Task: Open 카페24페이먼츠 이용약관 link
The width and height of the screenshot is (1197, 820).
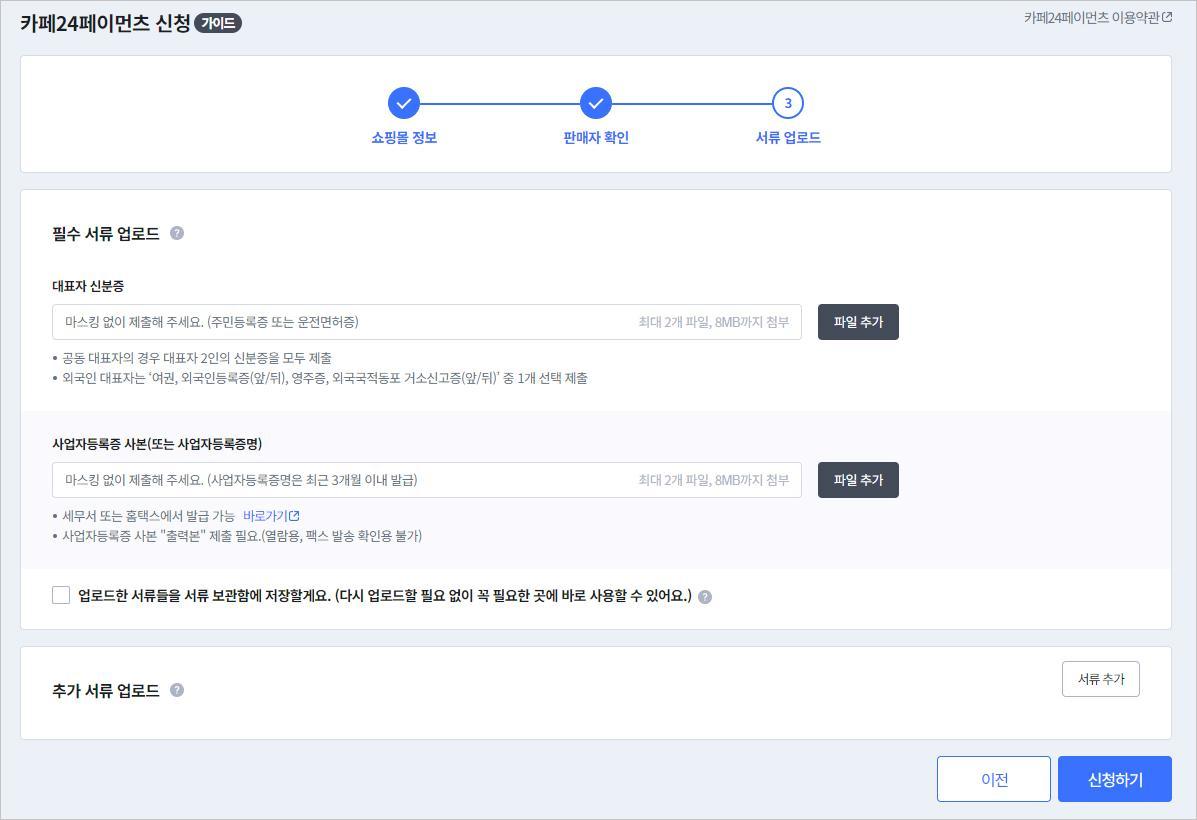Action: (1091, 18)
